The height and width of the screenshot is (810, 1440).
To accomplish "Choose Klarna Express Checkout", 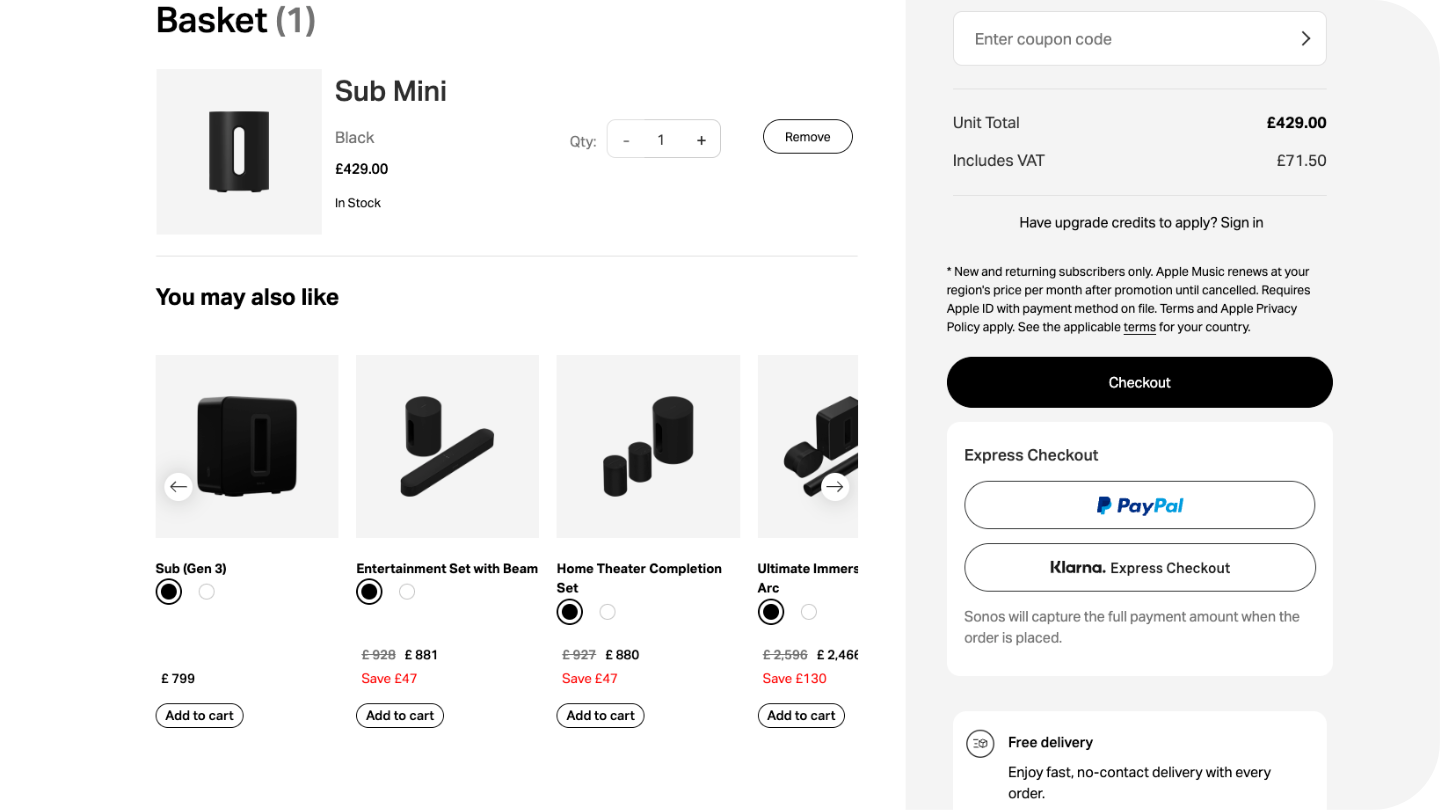I will pos(1139,567).
